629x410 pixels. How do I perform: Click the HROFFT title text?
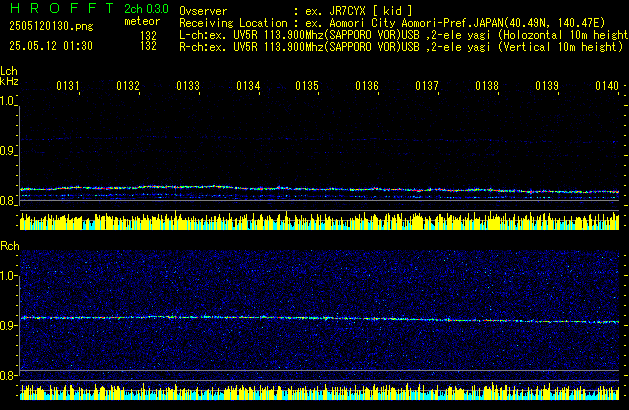pos(62,8)
